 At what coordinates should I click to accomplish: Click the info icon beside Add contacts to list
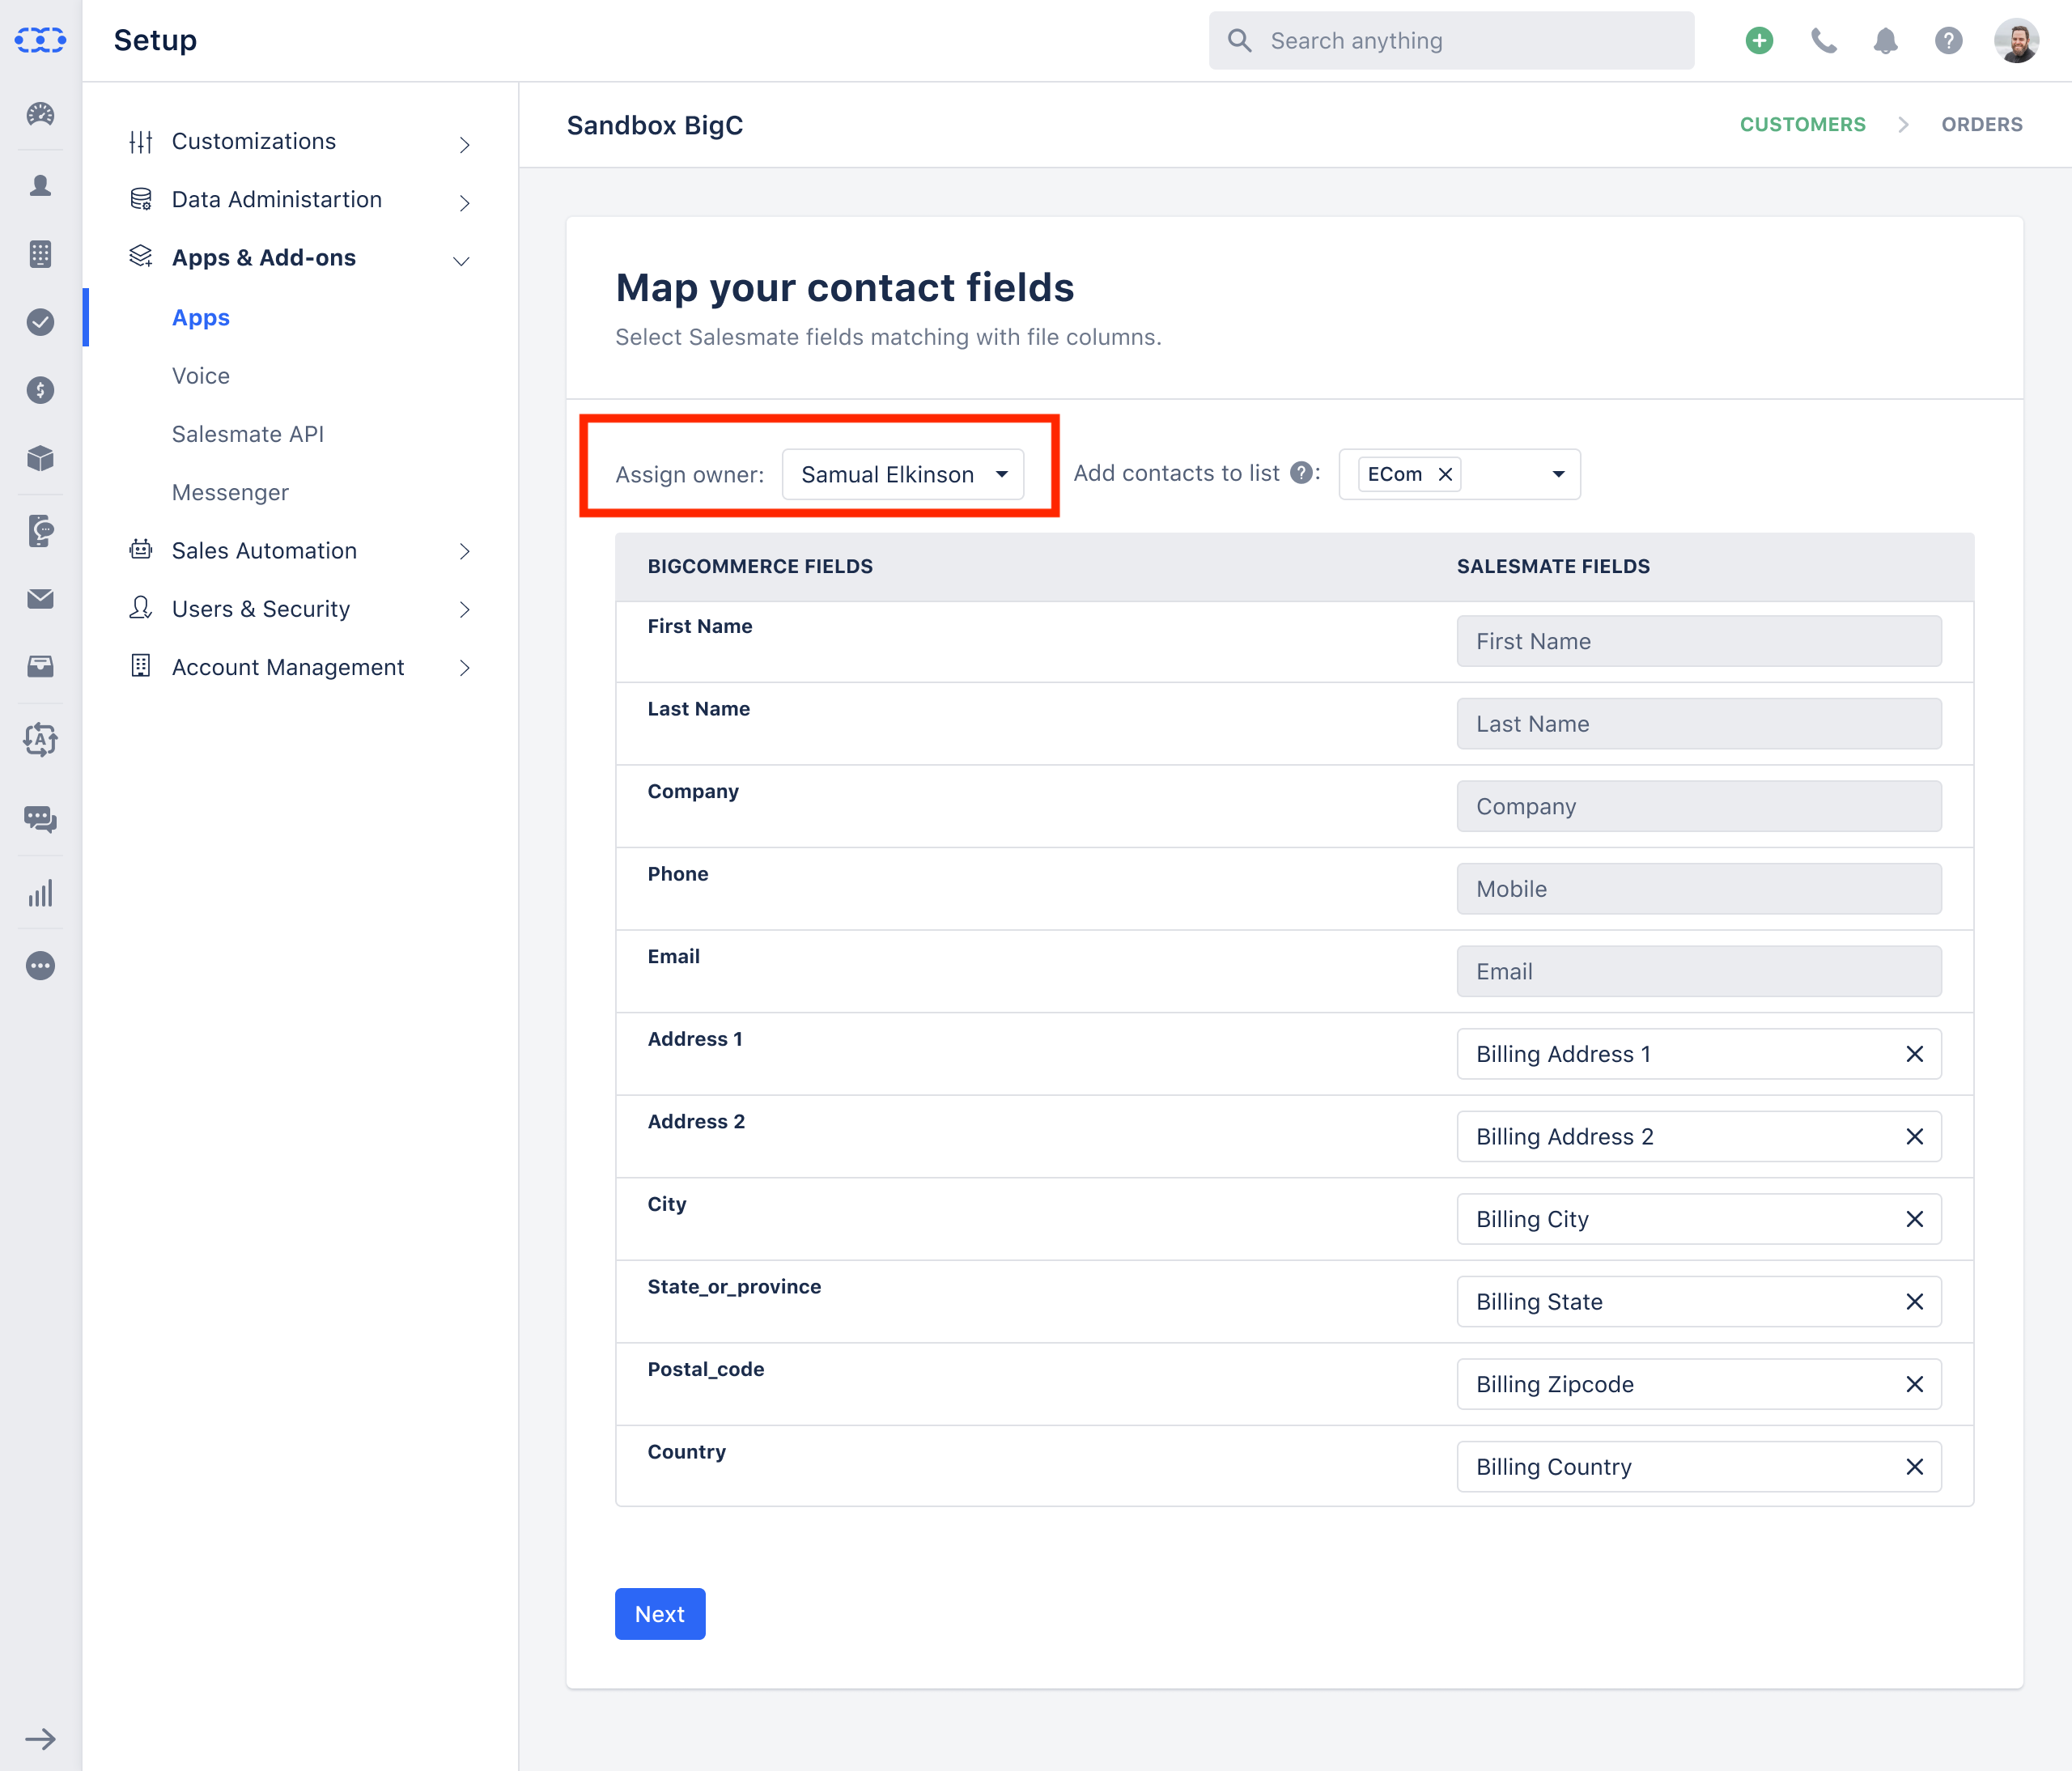(1300, 473)
